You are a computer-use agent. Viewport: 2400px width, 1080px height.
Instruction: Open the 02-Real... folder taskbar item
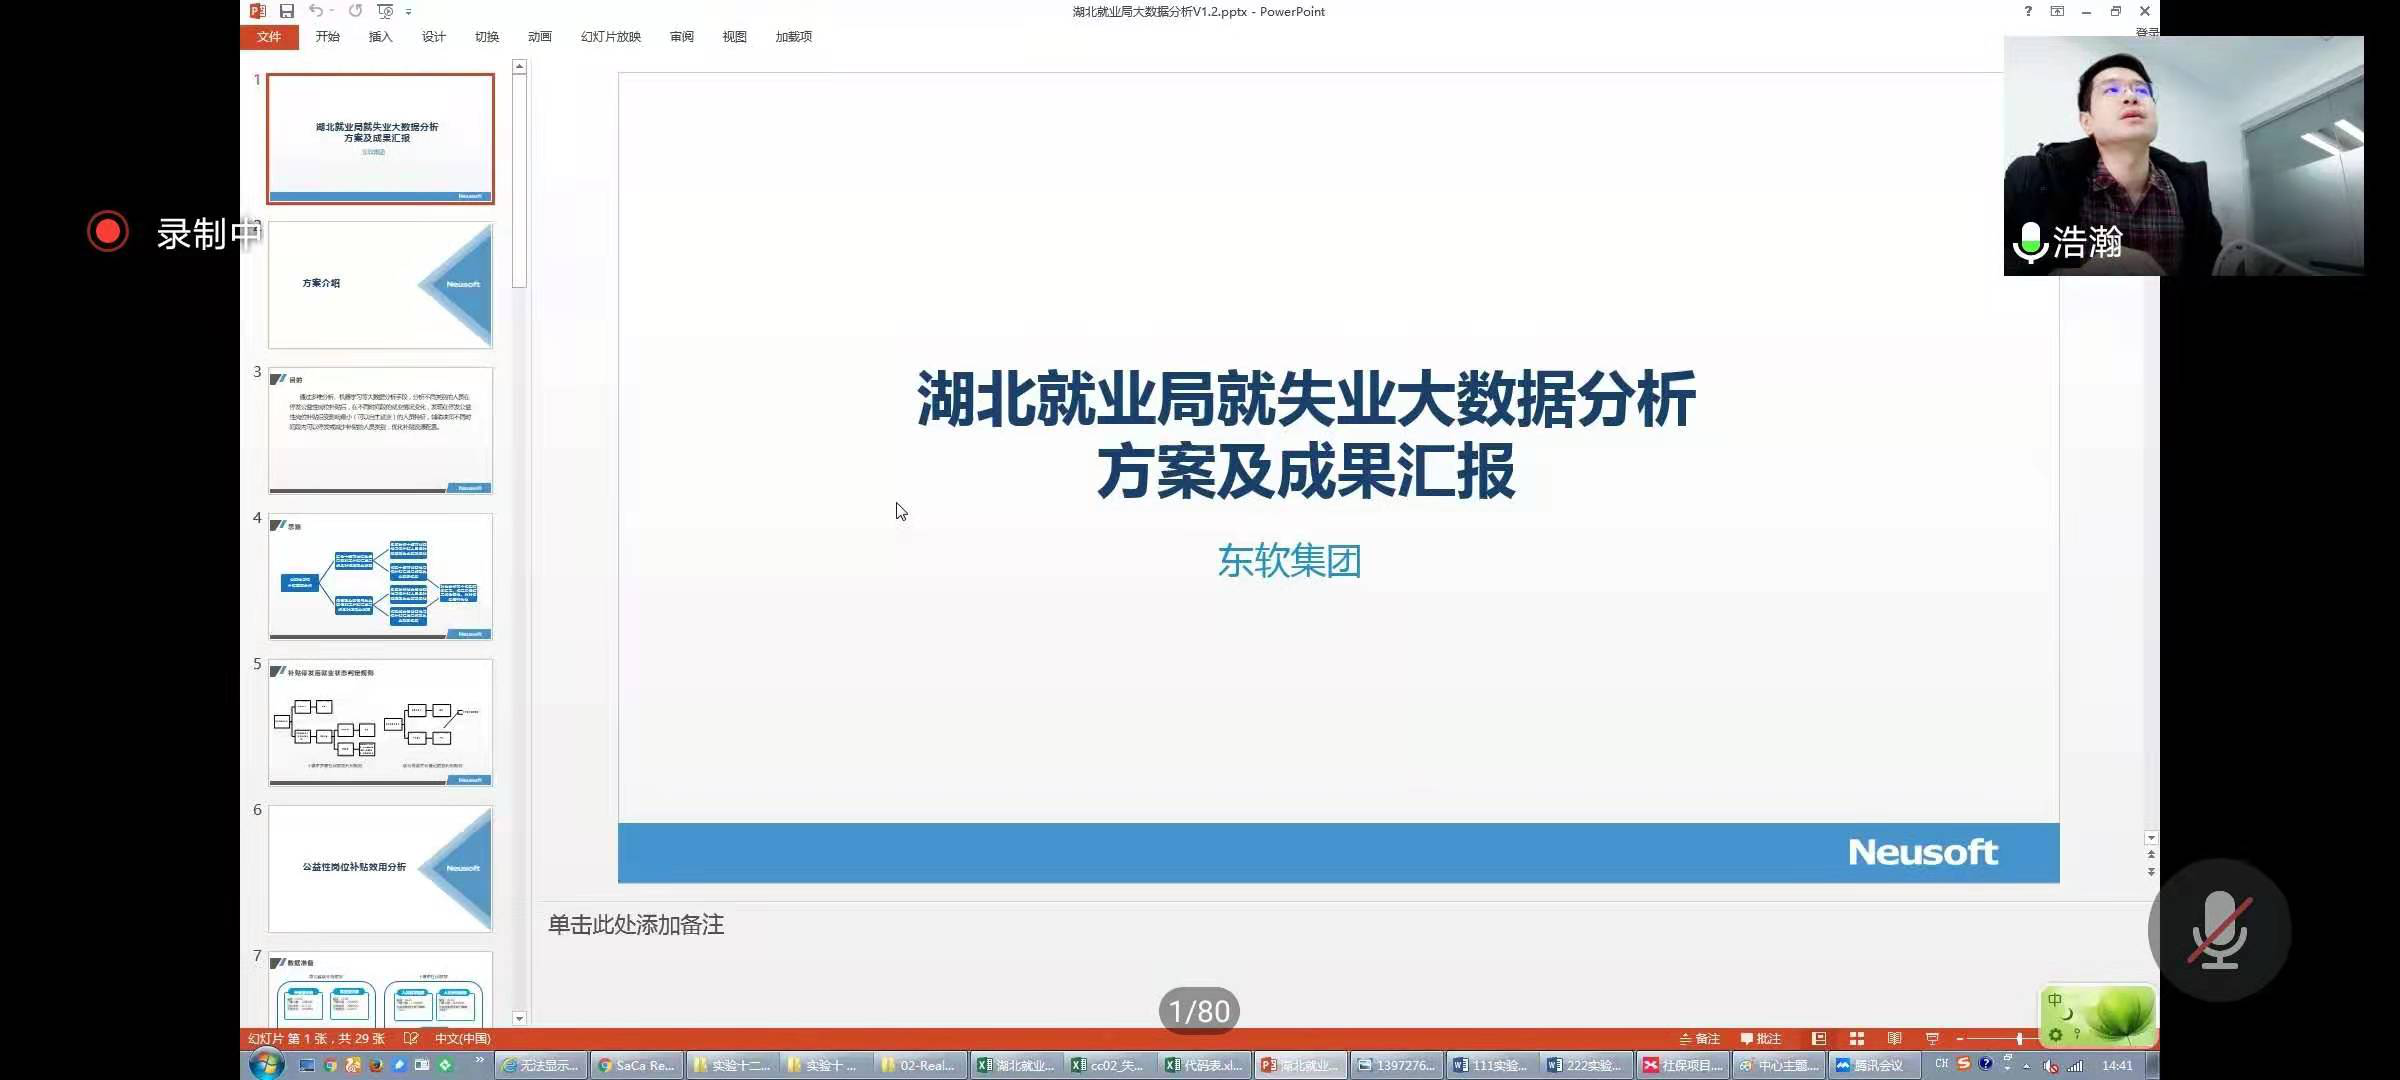point(919,1065)
